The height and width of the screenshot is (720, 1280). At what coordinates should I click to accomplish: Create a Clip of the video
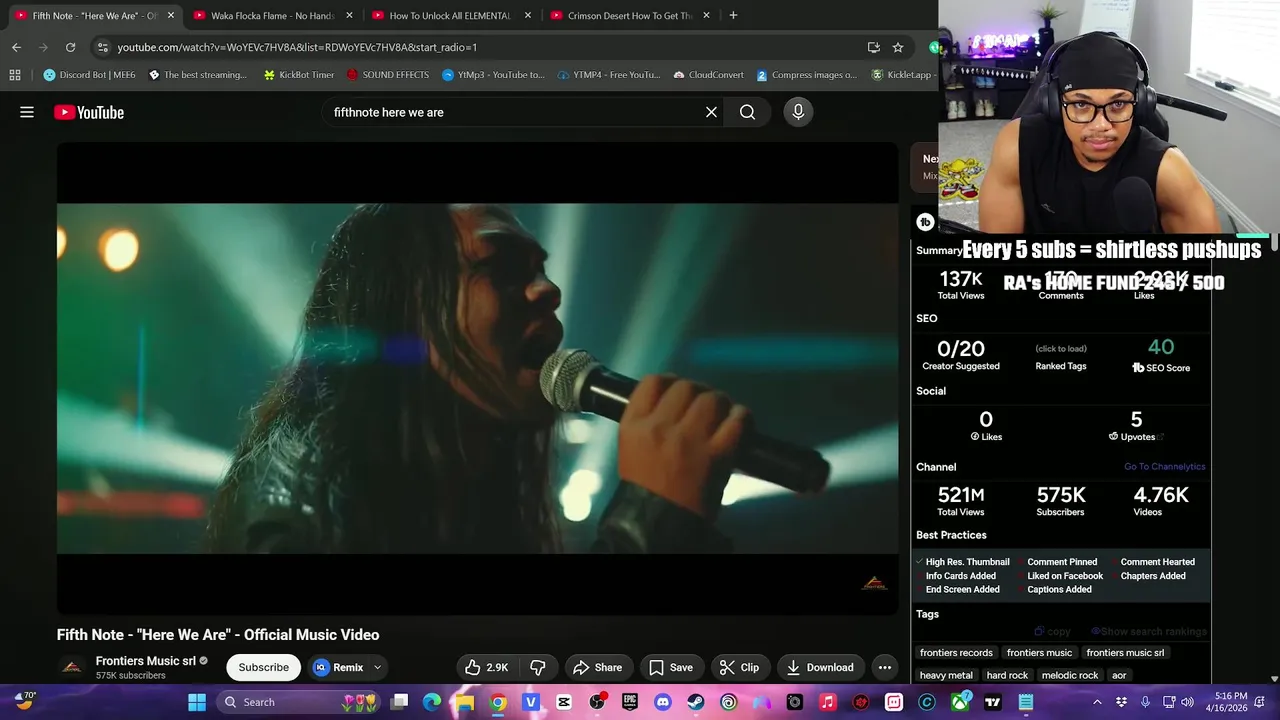coord(739,667)
